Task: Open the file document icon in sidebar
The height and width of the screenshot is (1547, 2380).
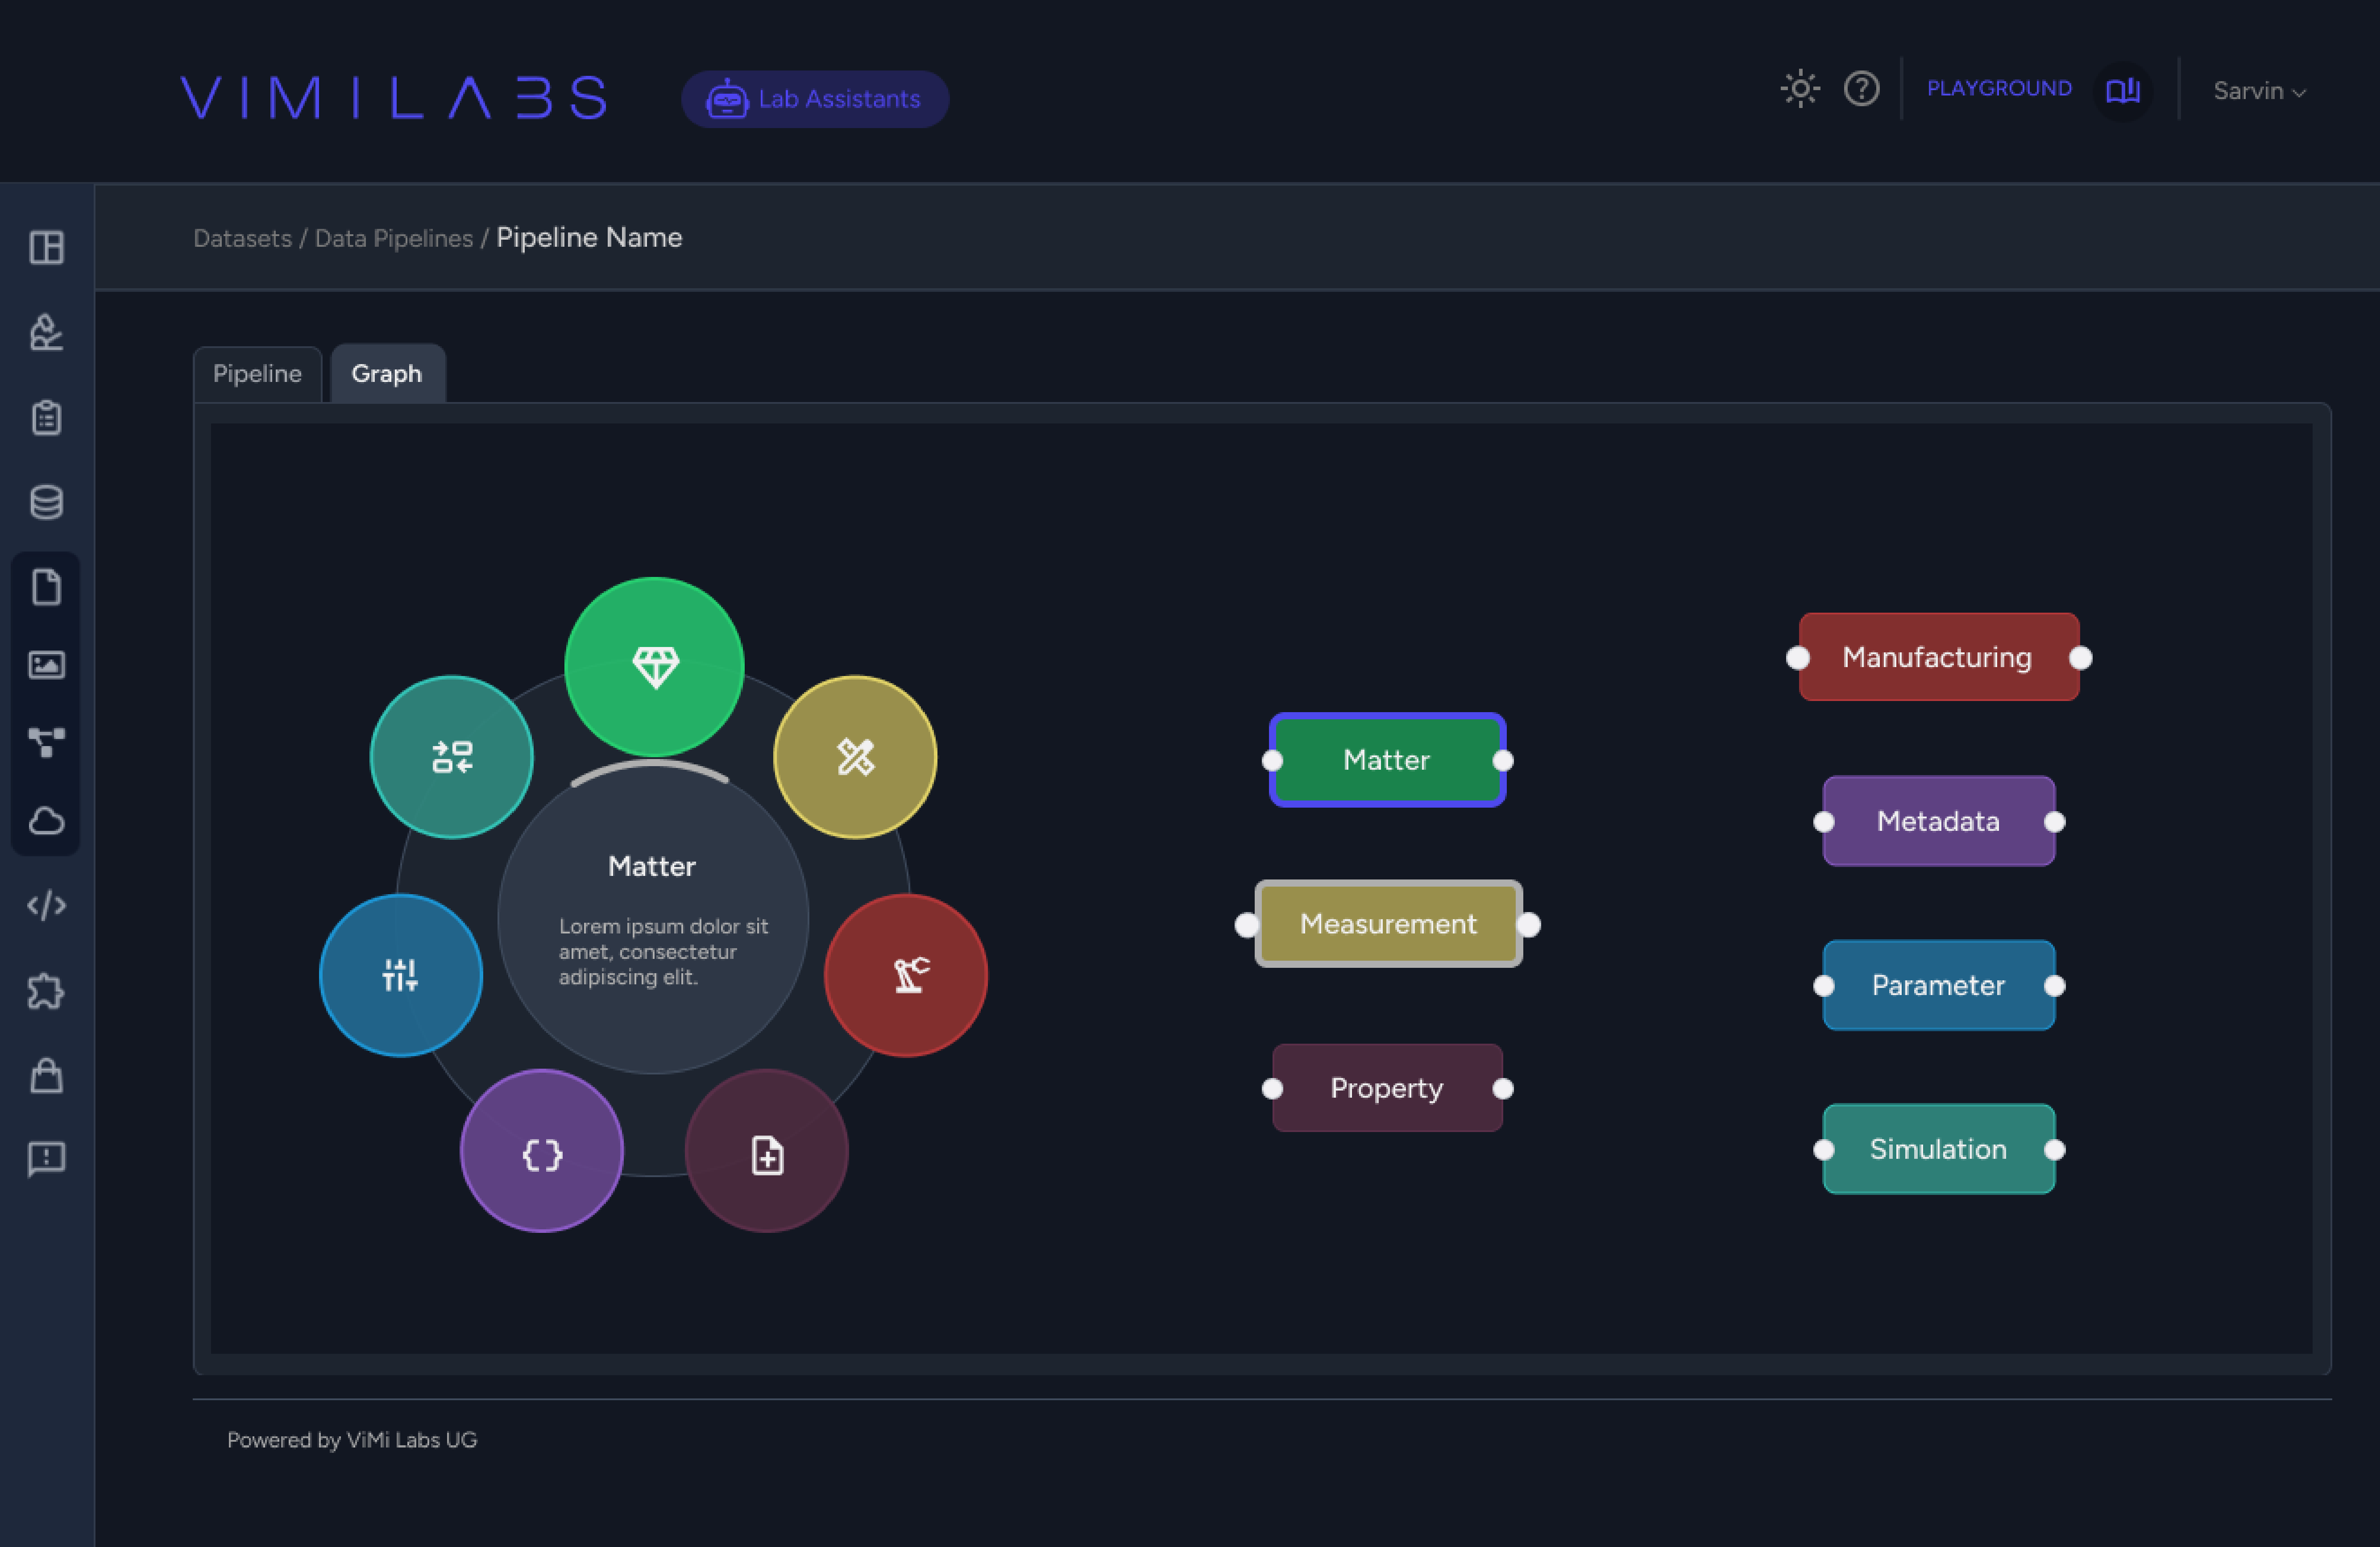Action: [47, 587]
